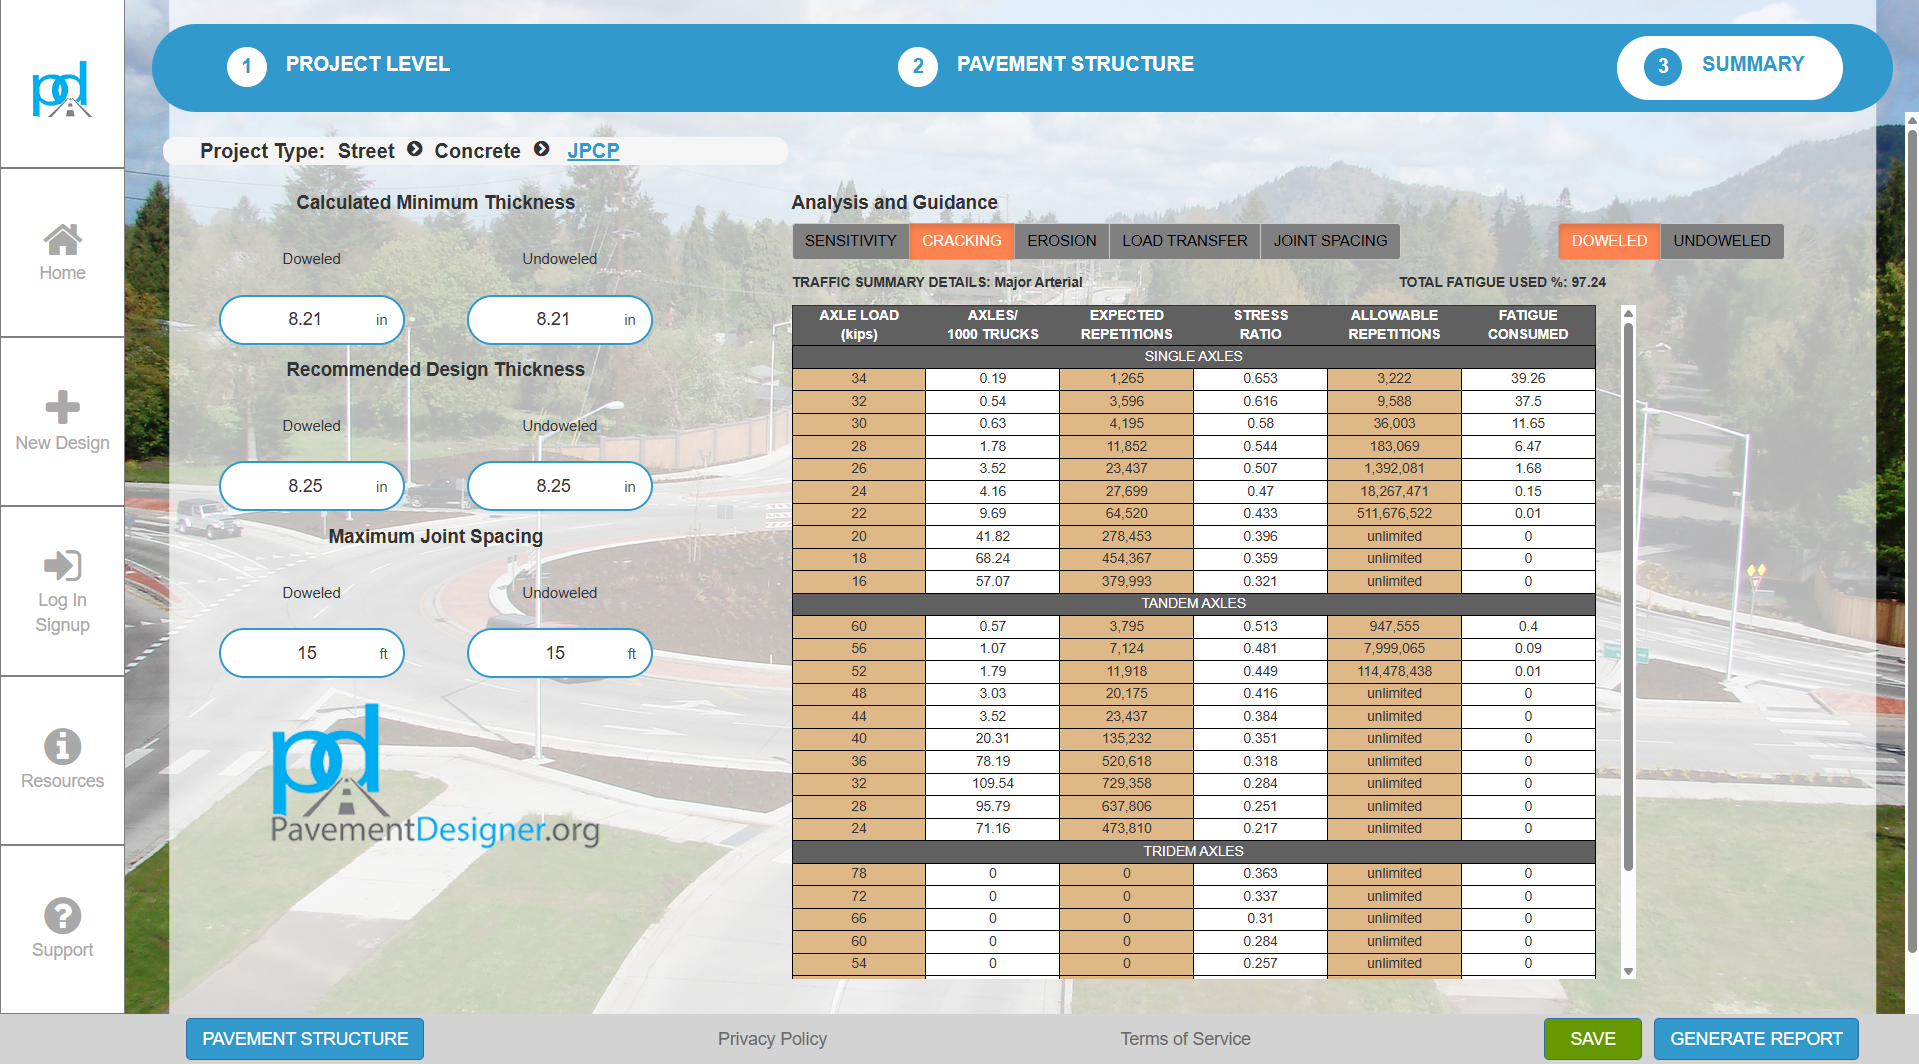Click the green Save button

point(1592,1039)
